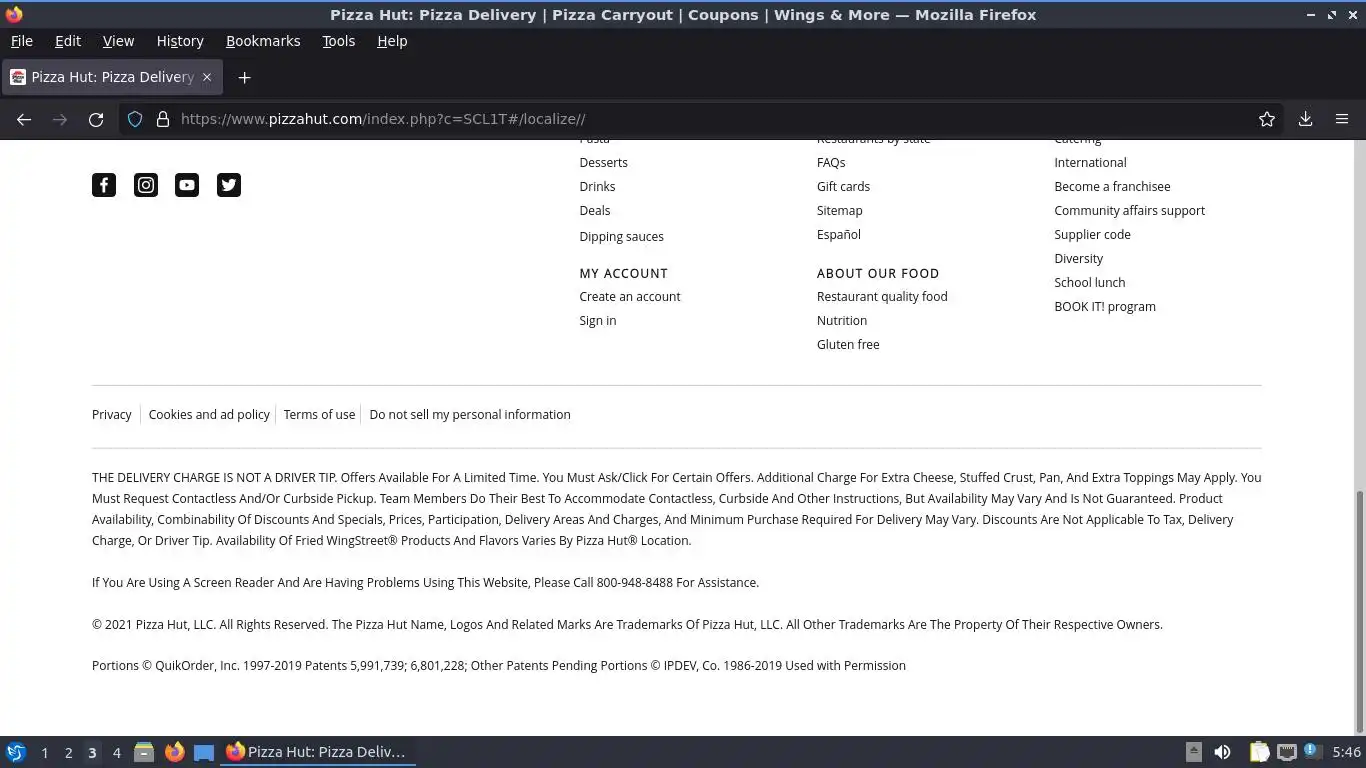Open the Supplier code link
Viewport: 1366px width, 768px height.
1092,234
